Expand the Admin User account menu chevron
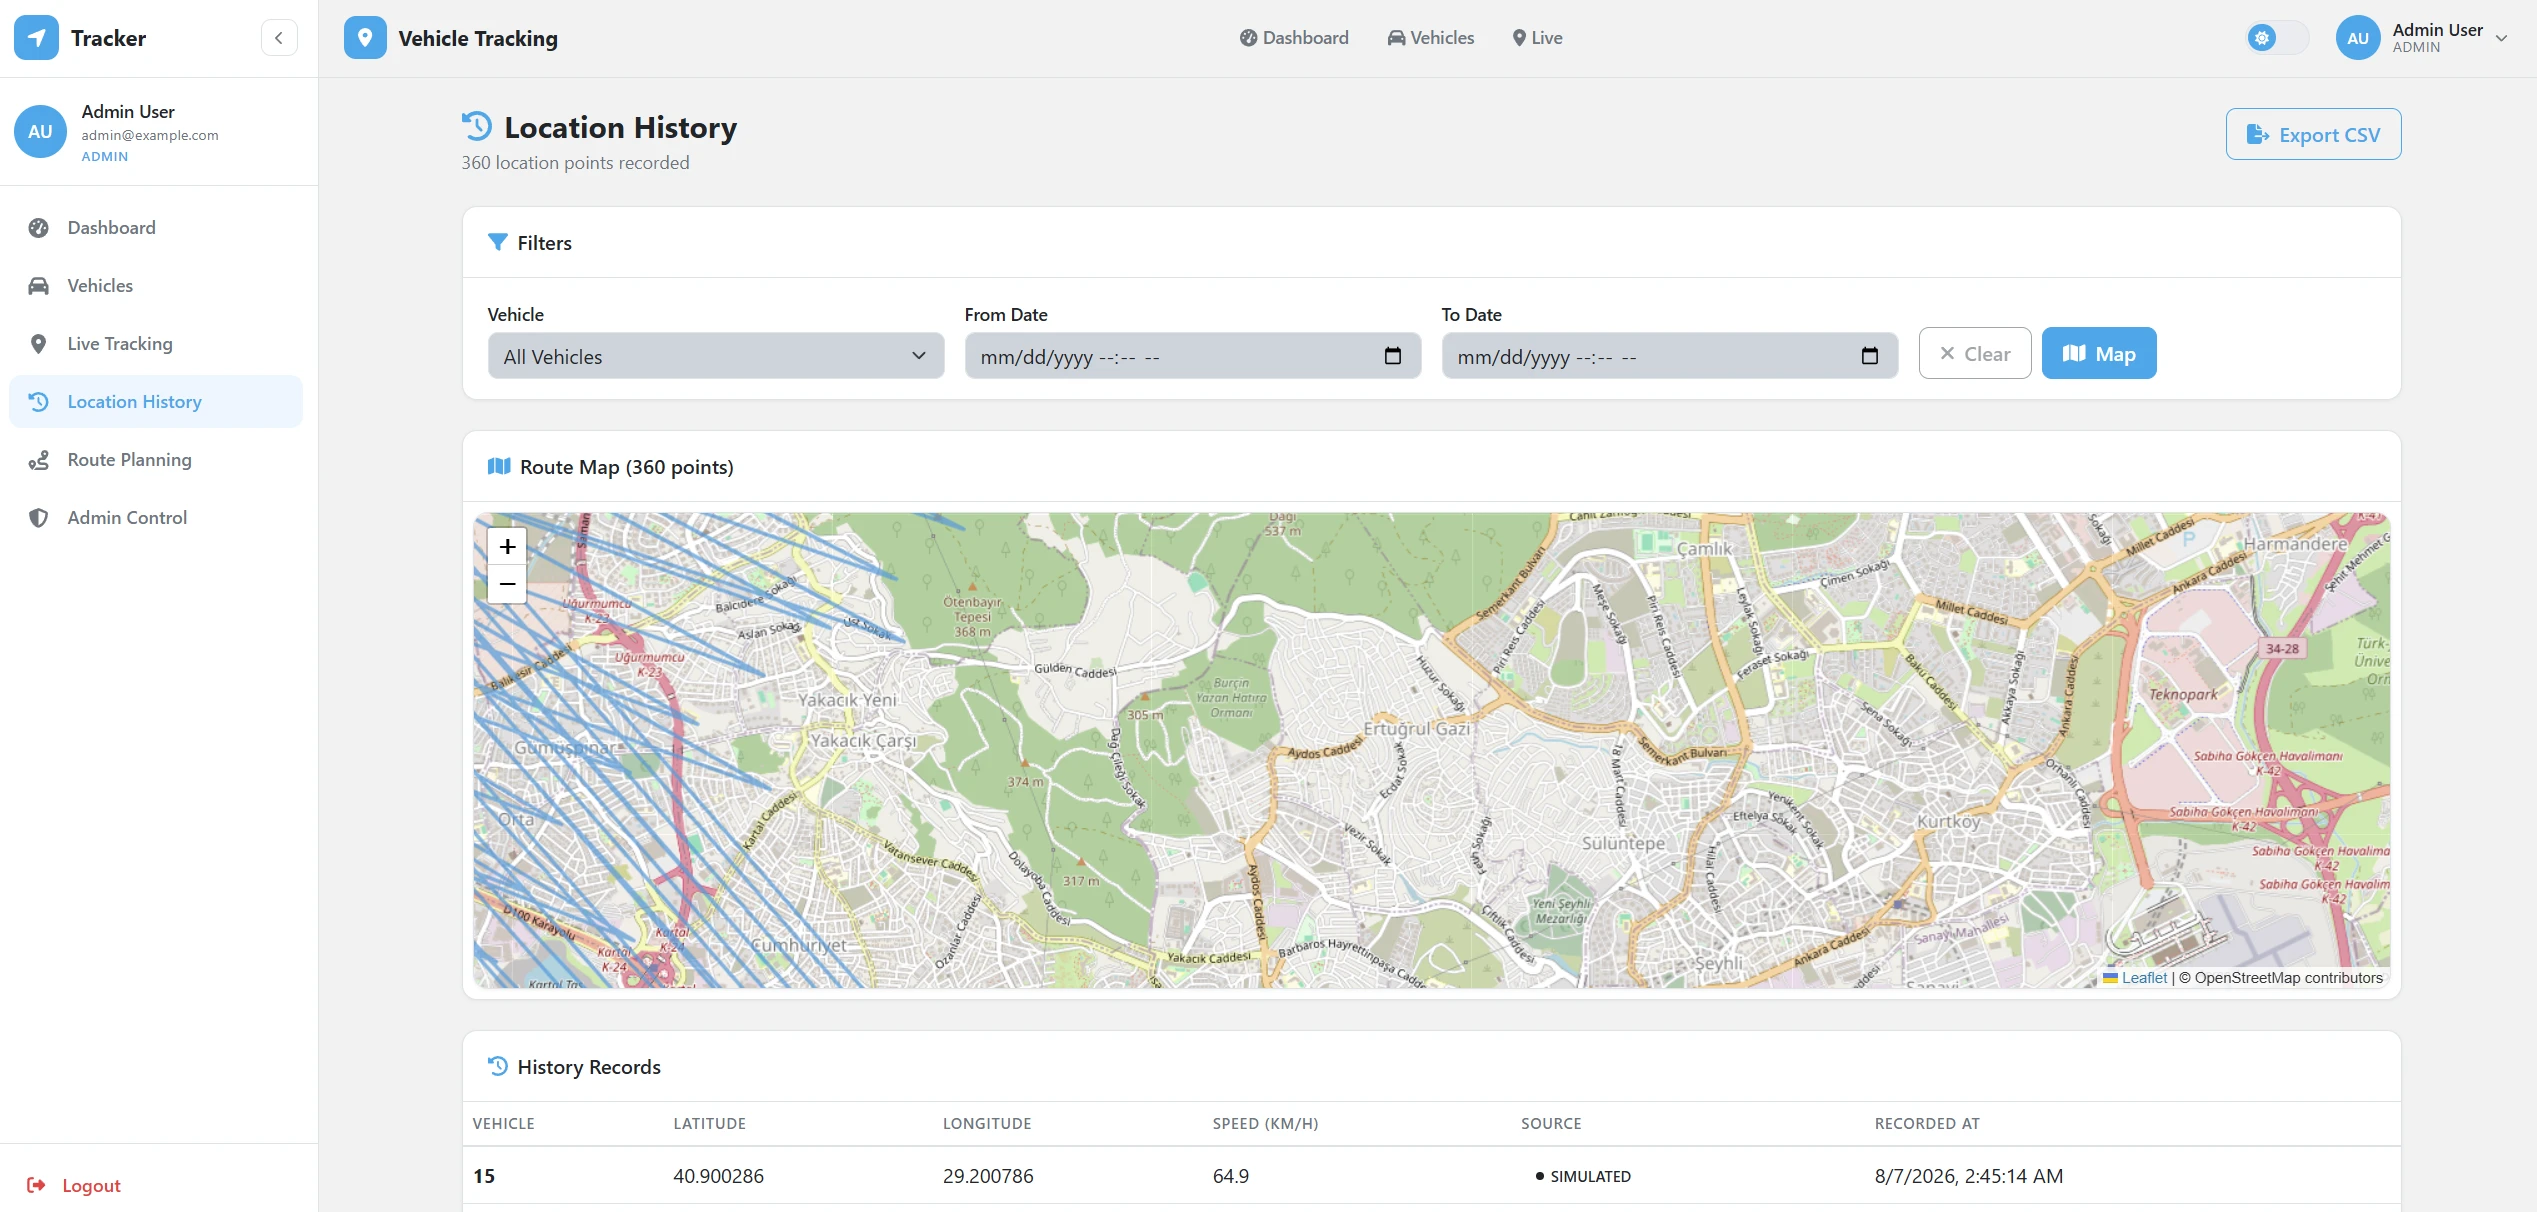The width and height of the screenshot is (2537, 1212). [2502, 38]
